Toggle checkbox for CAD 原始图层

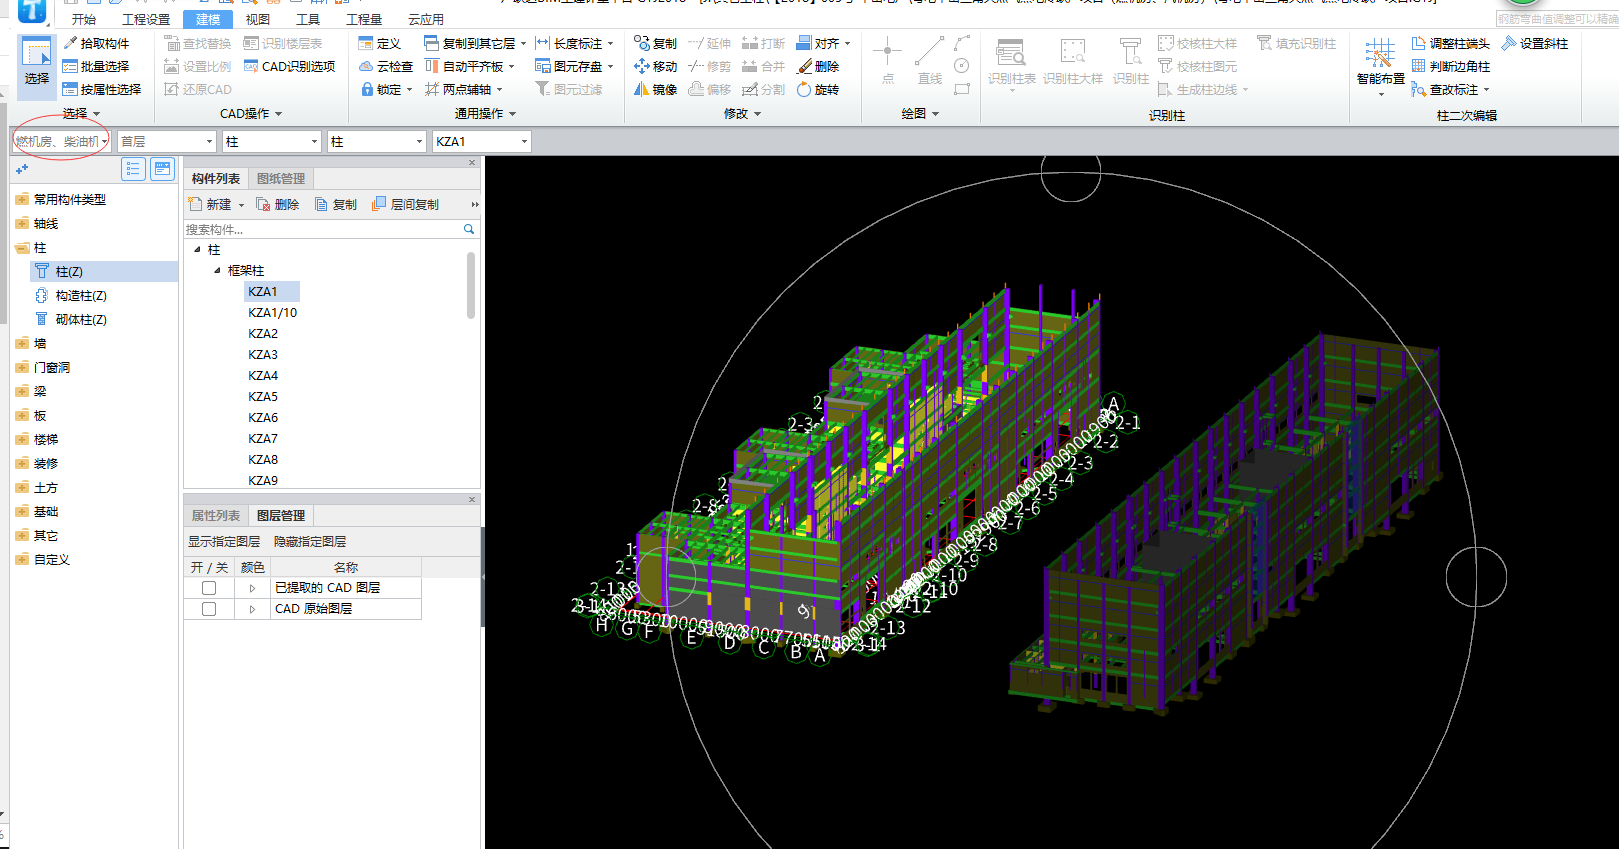pos(209,609)
